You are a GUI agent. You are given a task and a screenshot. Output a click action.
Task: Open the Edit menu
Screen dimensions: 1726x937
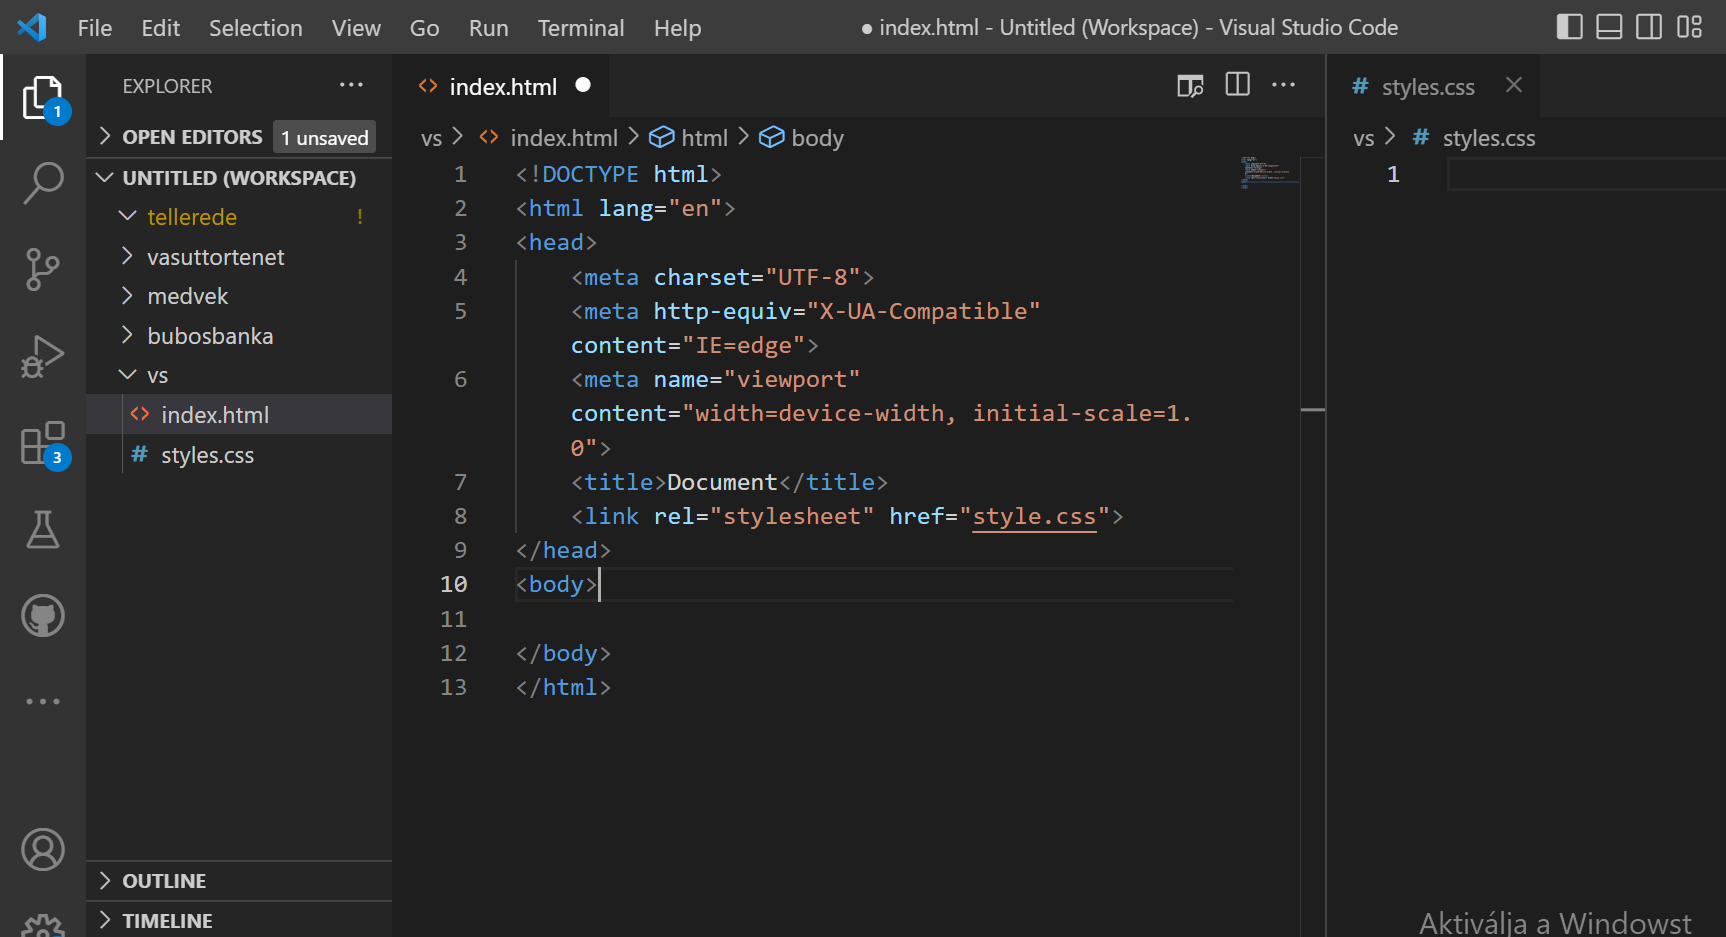pos(161,28)
